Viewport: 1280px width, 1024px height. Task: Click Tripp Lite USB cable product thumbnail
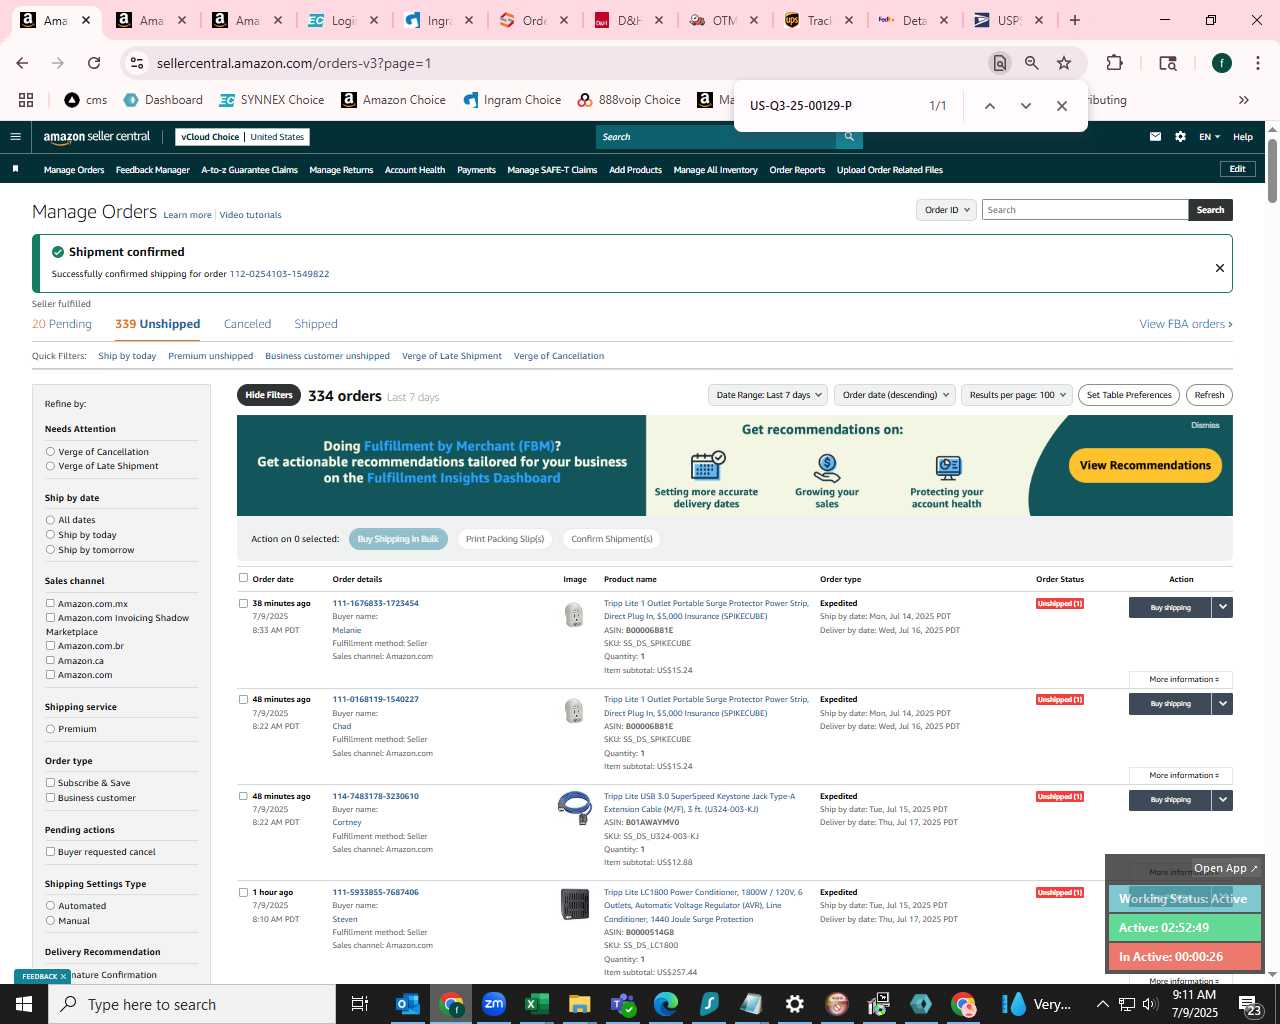pos(575,807)
